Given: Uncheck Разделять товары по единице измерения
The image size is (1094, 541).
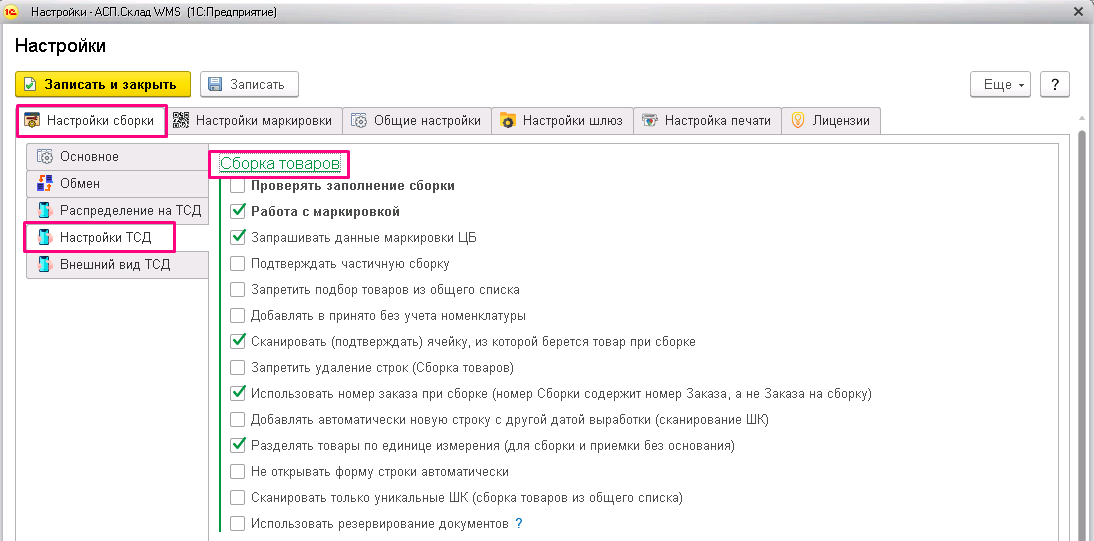Looking at the screenshot, I should 238,445.
